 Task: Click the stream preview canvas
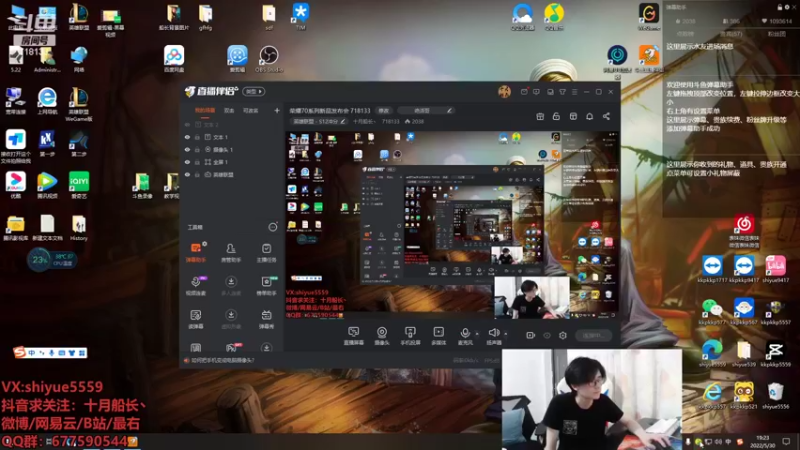click(x=452, y=225)
